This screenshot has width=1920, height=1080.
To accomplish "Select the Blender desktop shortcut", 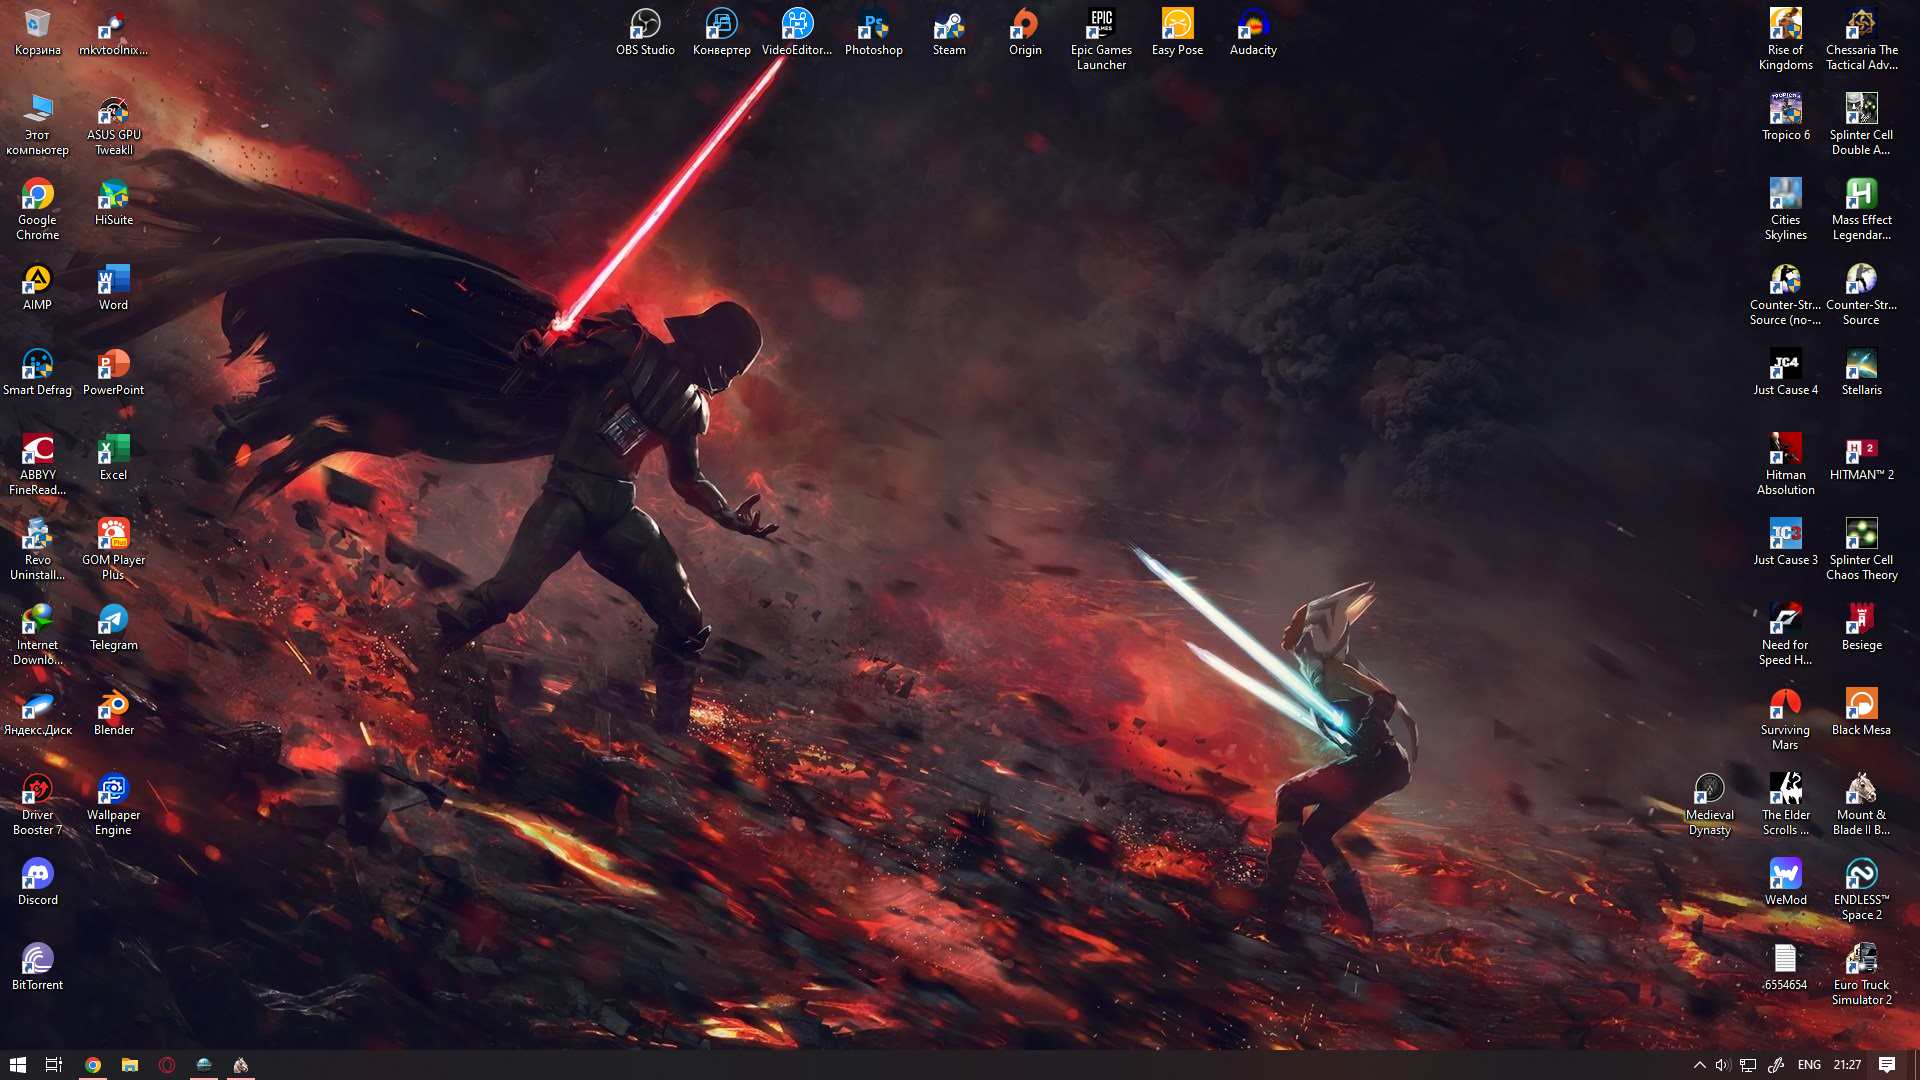I will pos(113,712).
